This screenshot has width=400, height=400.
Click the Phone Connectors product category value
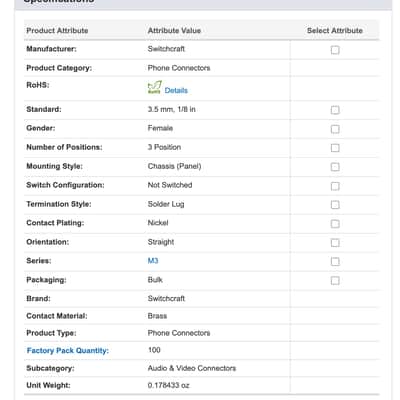pyautogui.click(x=179, y=68)
